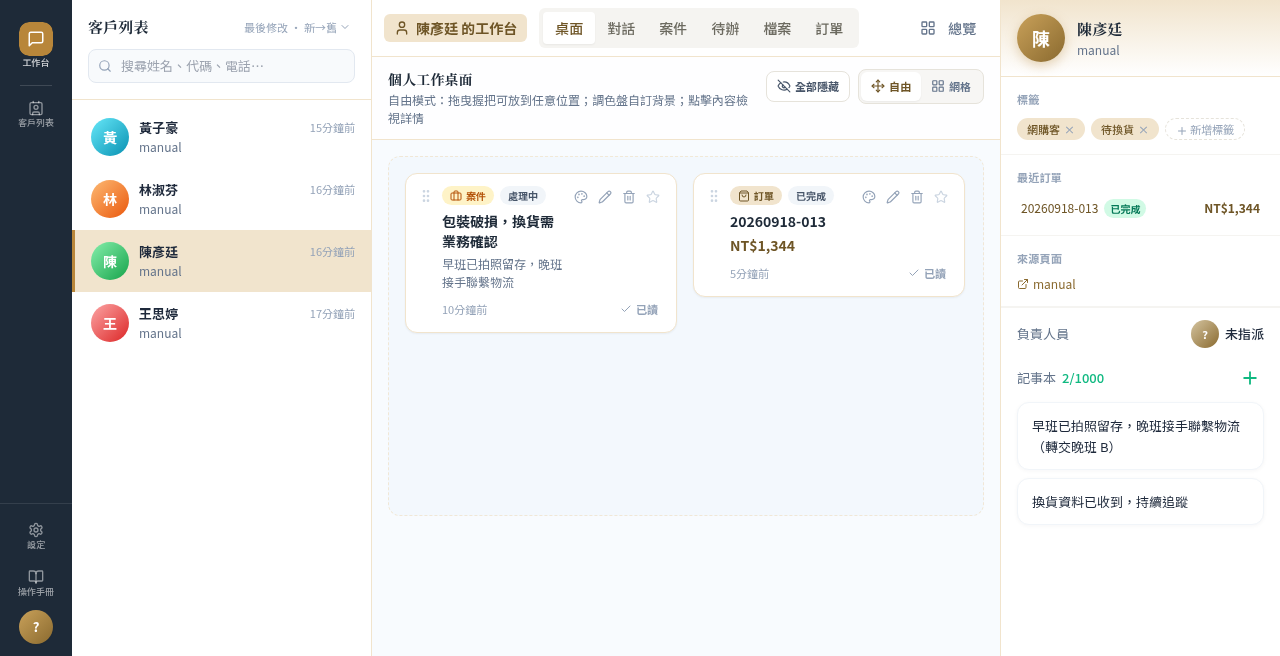Image resolution: width=1280 pixels, height=656 pixels.
Task: Click the 已完成 badge on order card
Action: pos(811,196)
